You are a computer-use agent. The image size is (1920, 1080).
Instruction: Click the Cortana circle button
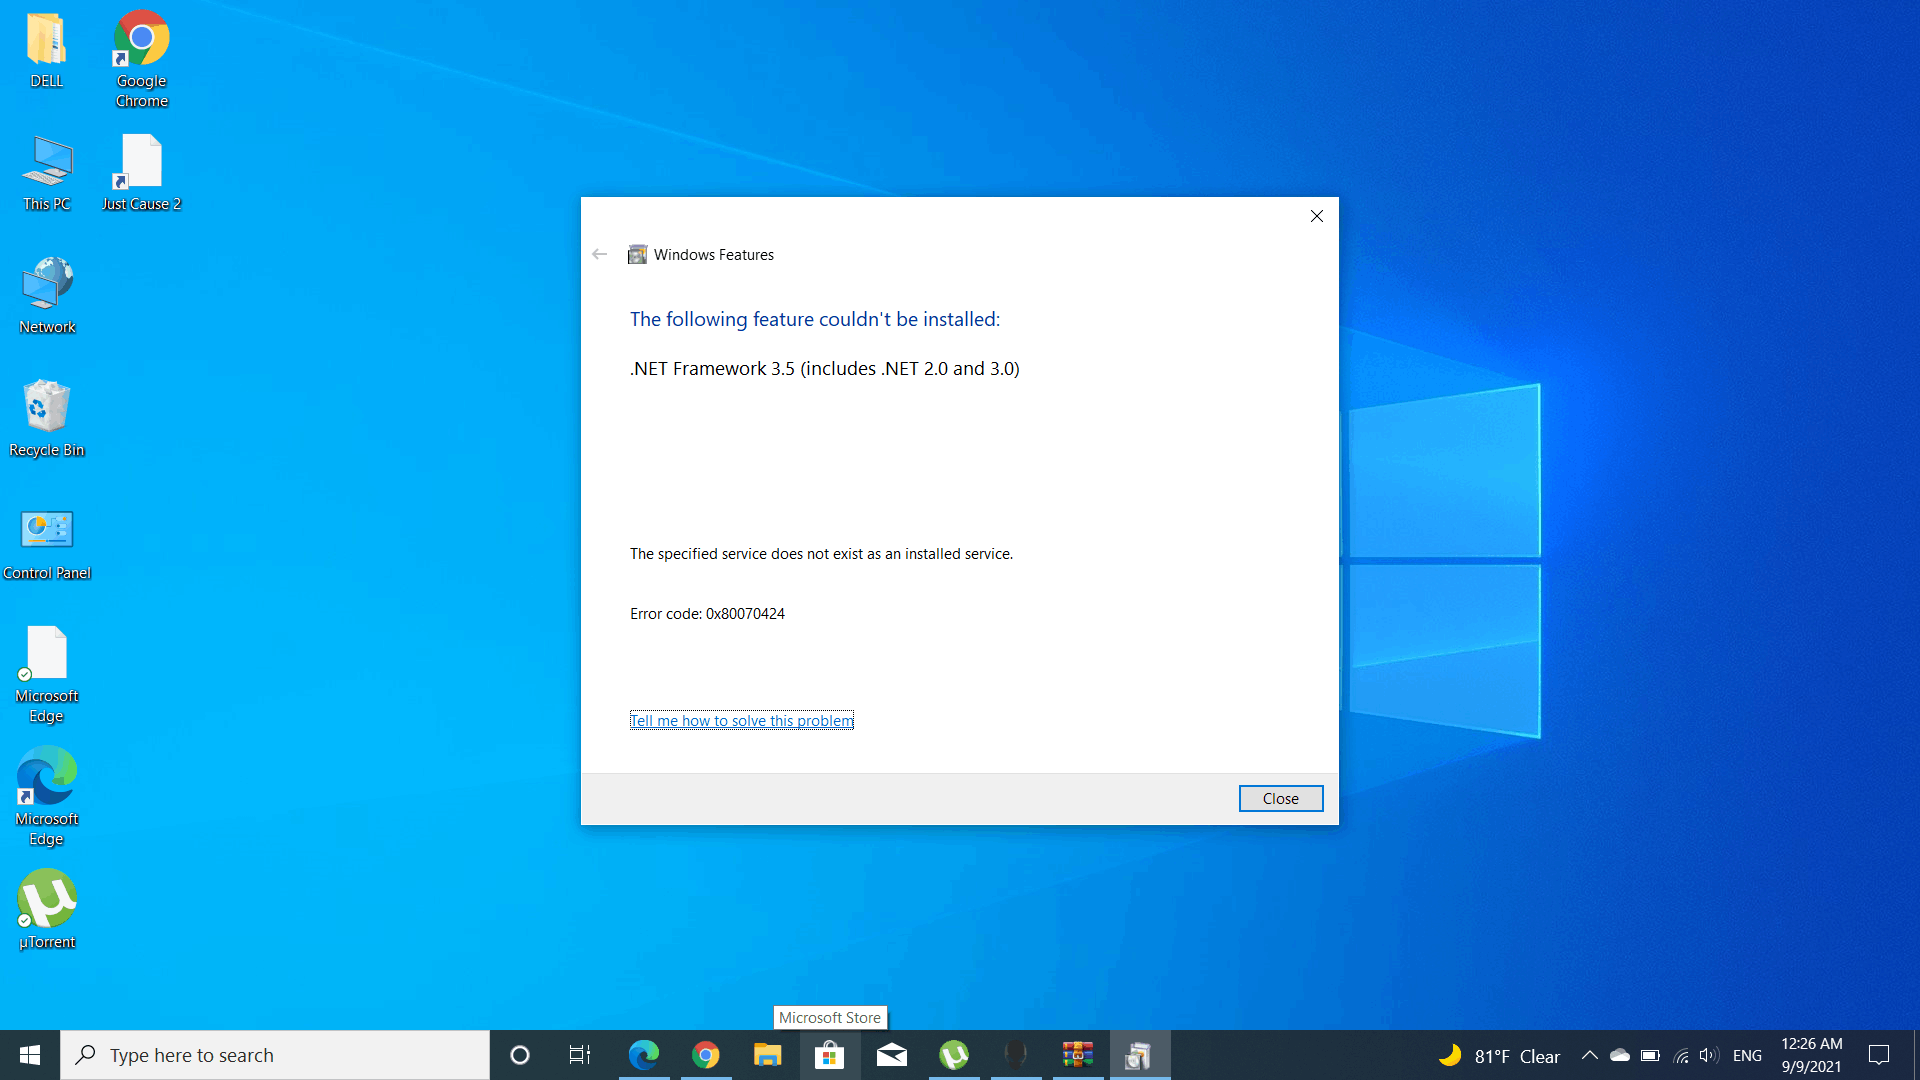519,1055
